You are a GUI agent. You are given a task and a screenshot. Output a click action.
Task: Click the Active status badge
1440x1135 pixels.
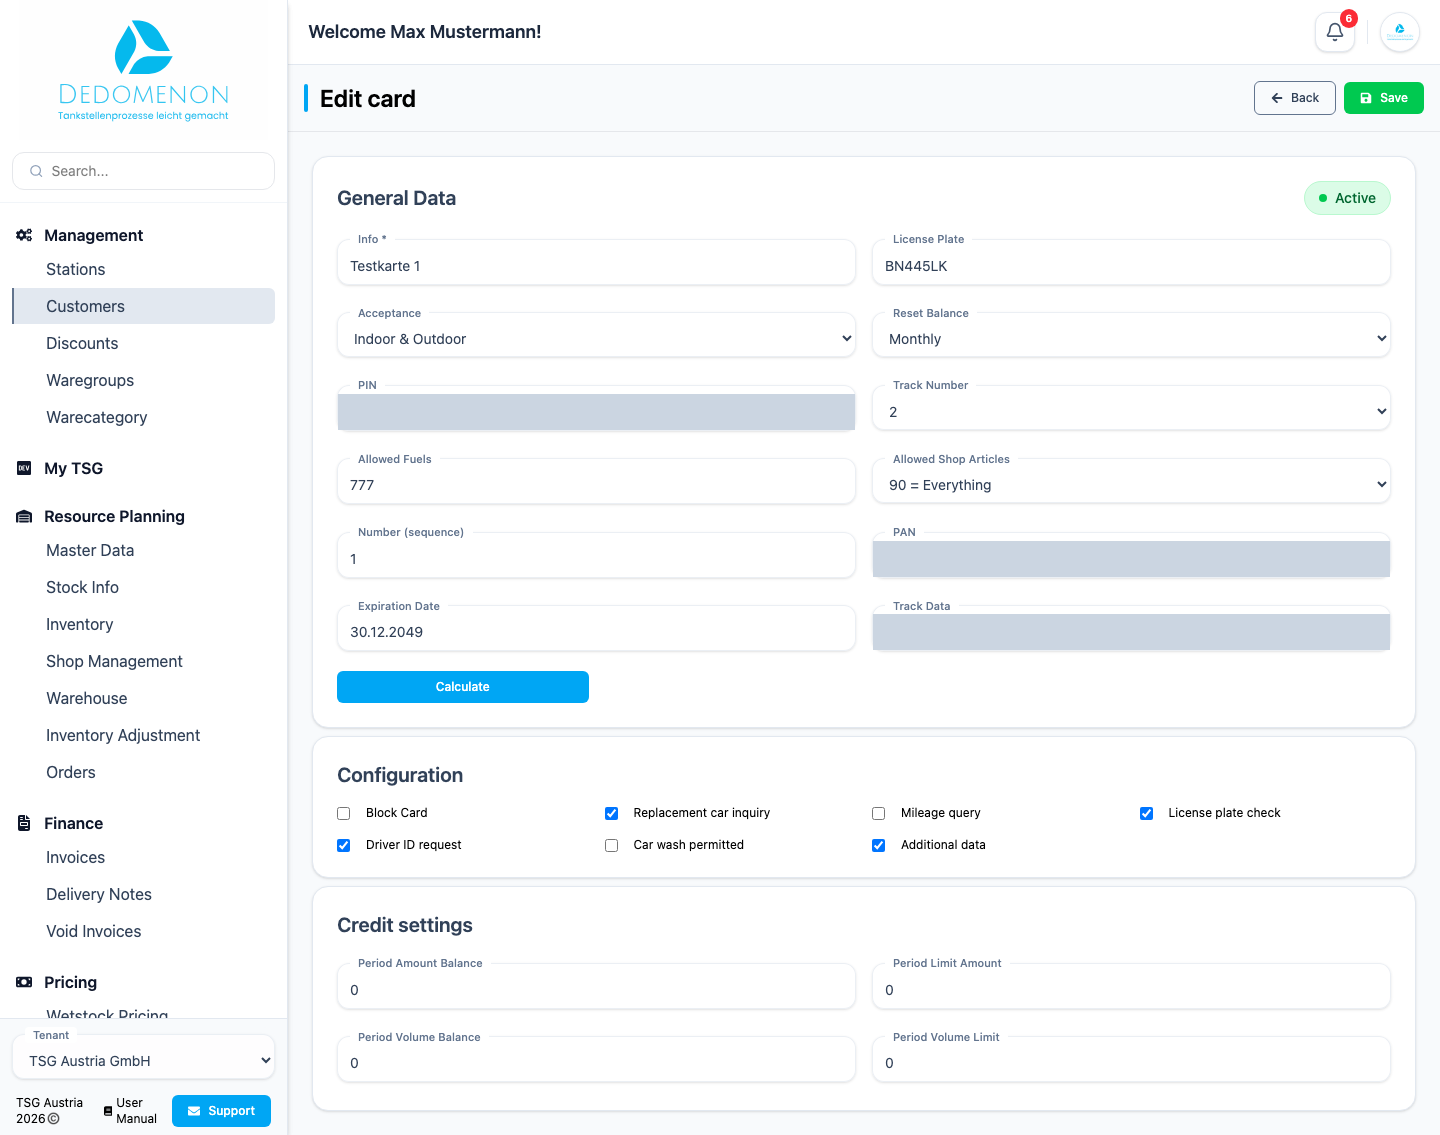pos(1347,198)
